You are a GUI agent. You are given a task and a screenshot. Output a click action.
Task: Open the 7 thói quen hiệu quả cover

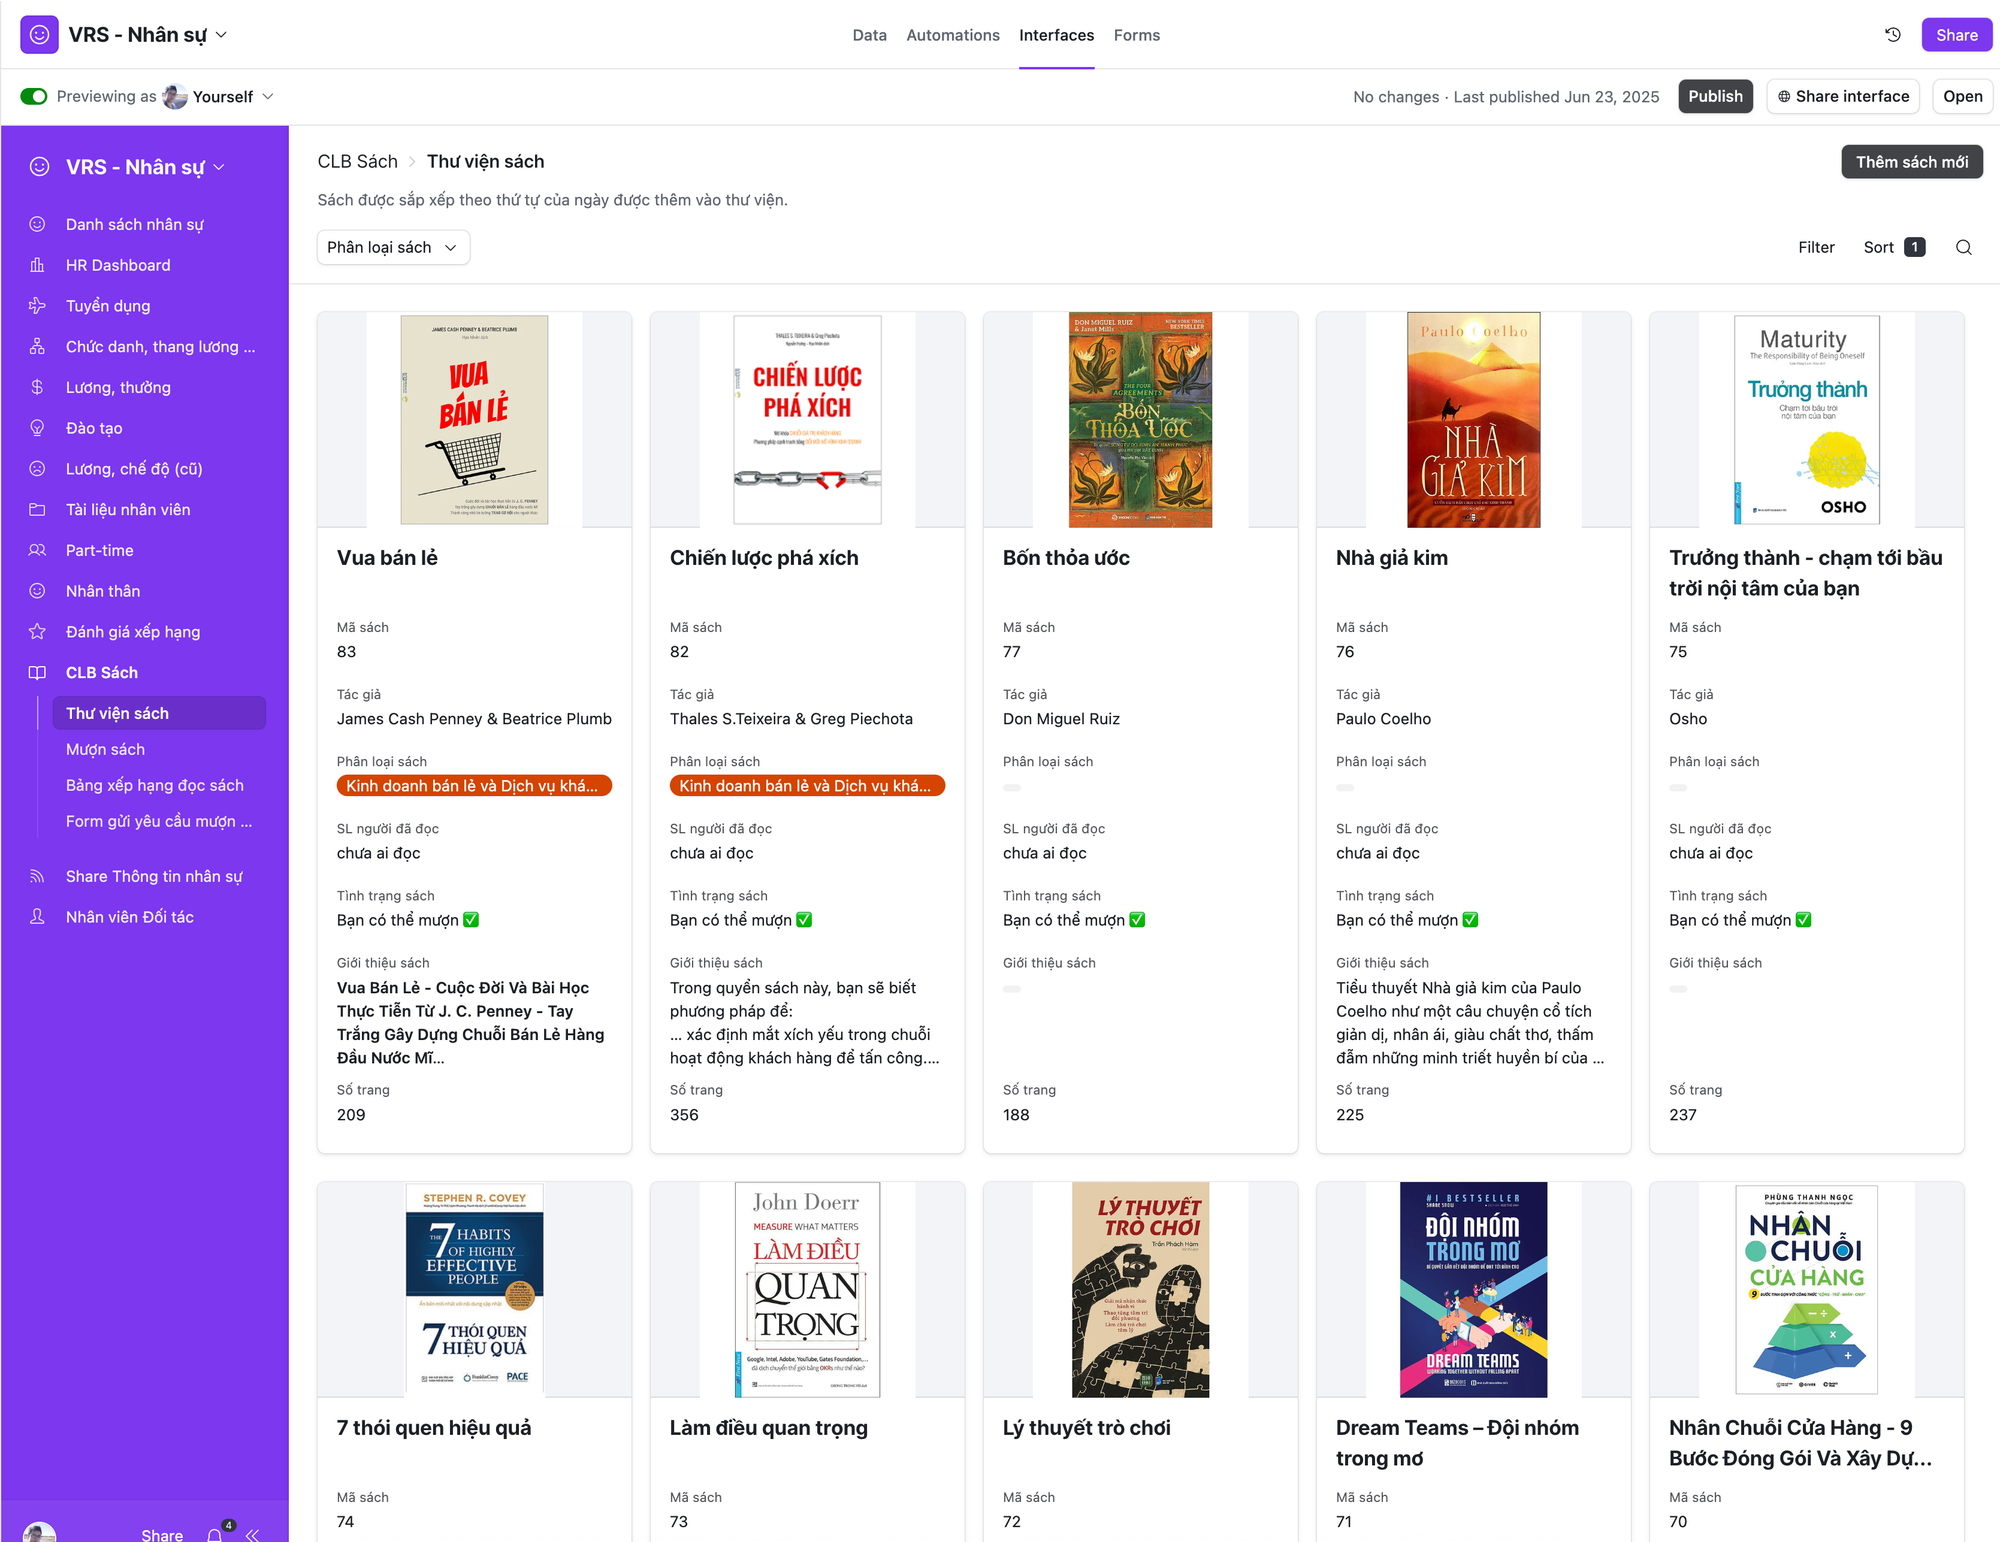[474, 1290]
